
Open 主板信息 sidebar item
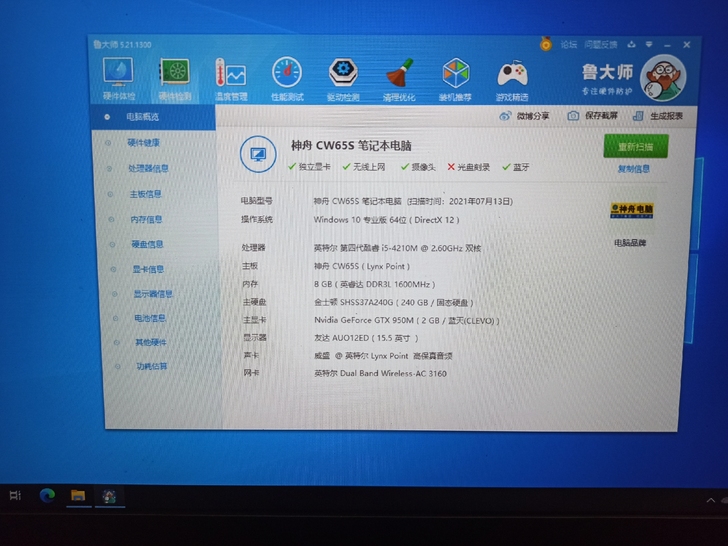tap(145, 194)
